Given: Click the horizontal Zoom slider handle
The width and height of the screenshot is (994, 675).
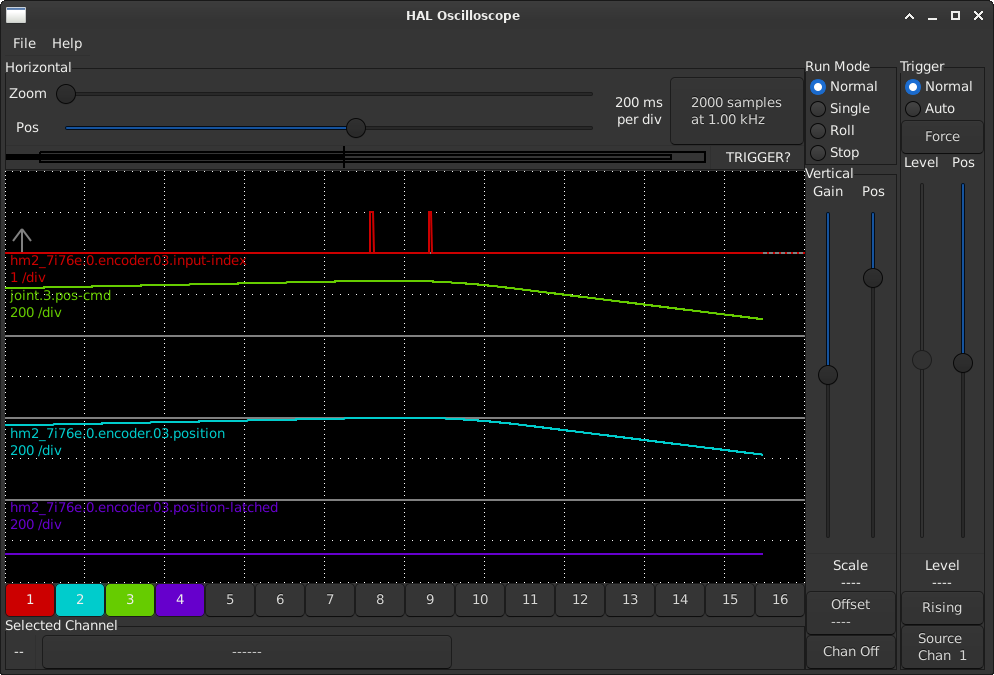Looking at the screenshot, I should pos(66,94).
